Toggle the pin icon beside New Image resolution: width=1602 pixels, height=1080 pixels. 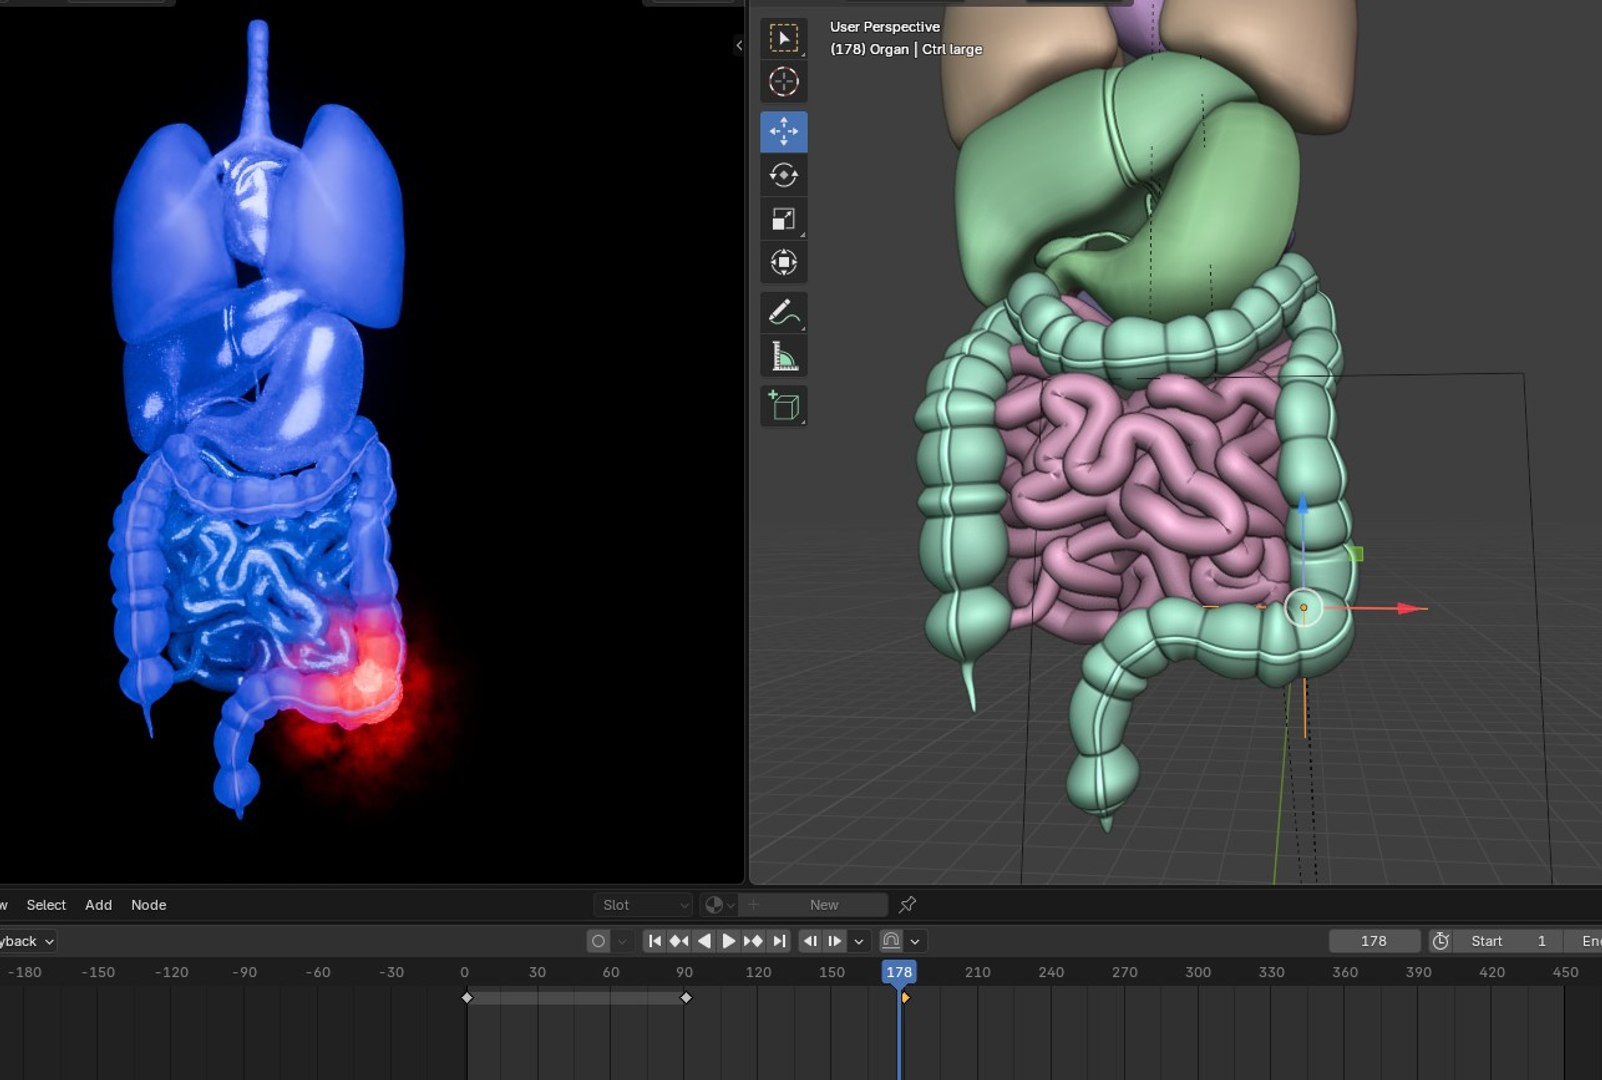coord(907,905)
